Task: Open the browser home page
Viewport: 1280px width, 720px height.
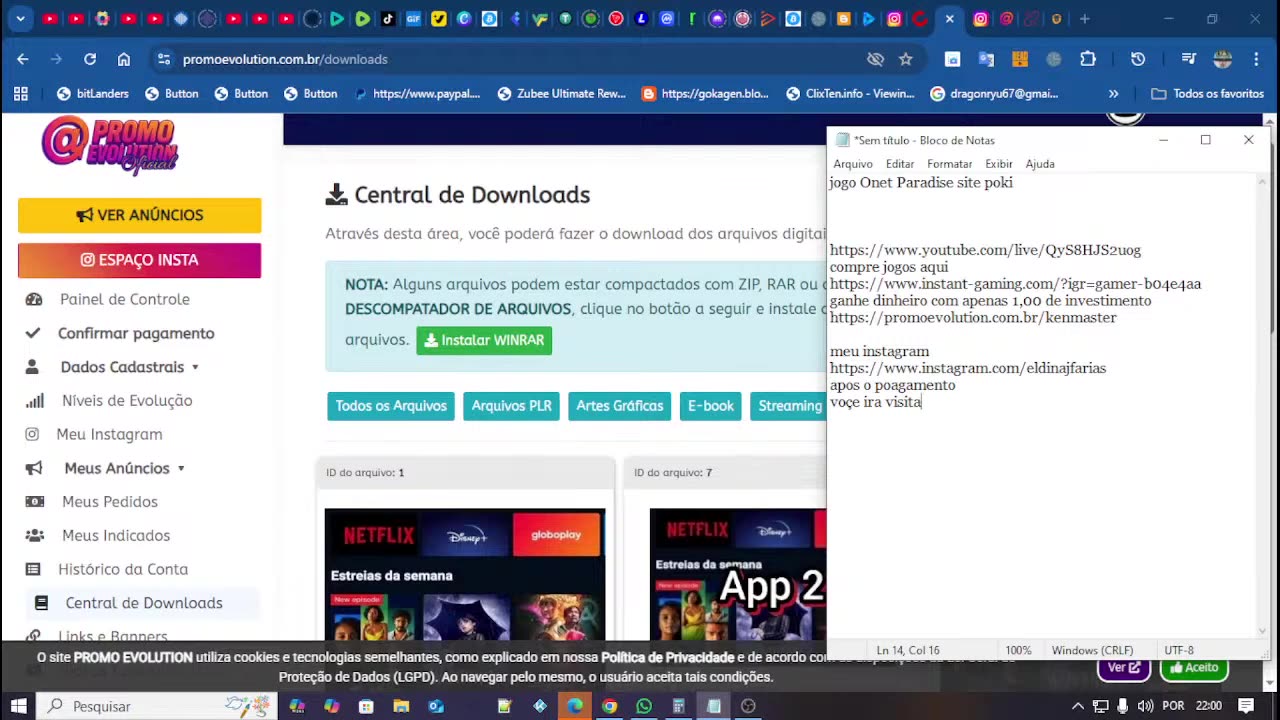Action: (124, 59)
